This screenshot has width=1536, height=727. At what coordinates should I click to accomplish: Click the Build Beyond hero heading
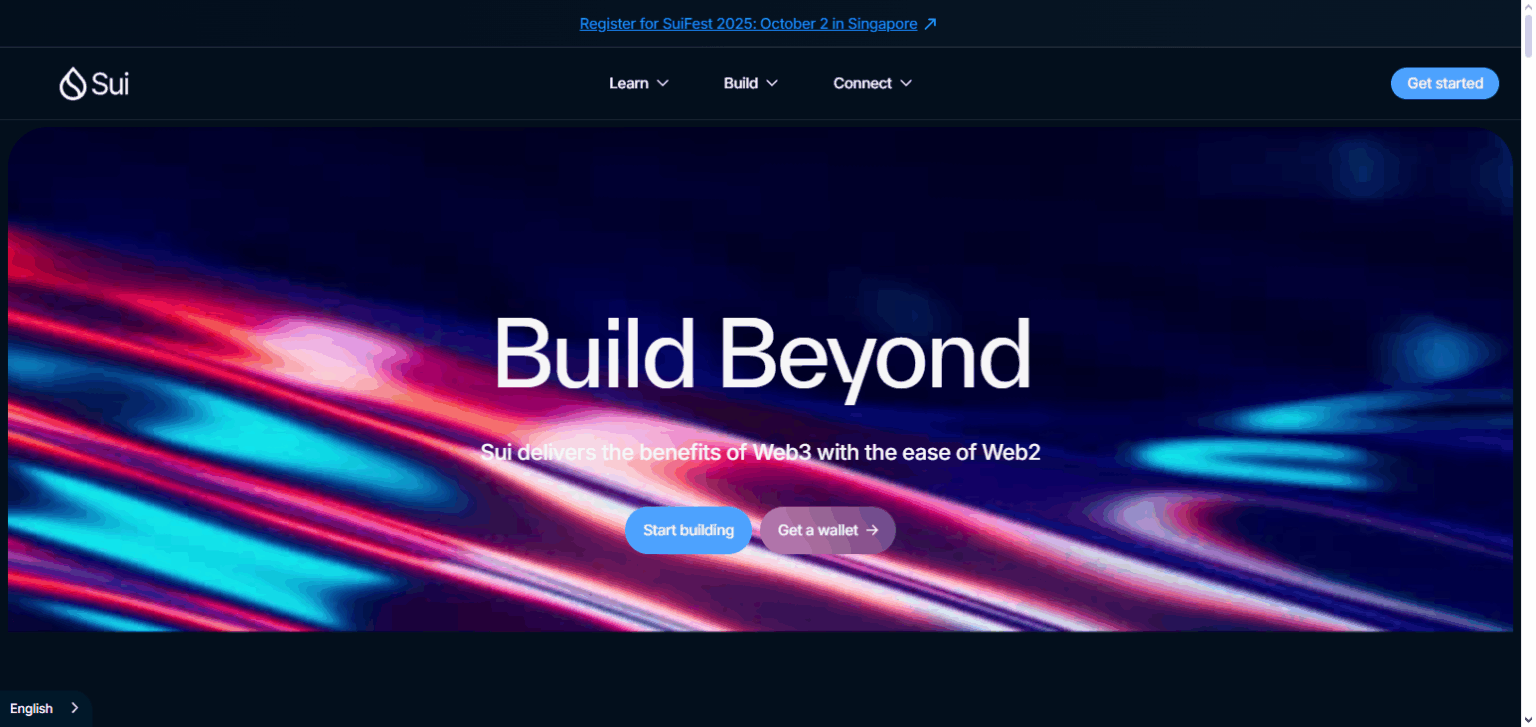(762, 355)
